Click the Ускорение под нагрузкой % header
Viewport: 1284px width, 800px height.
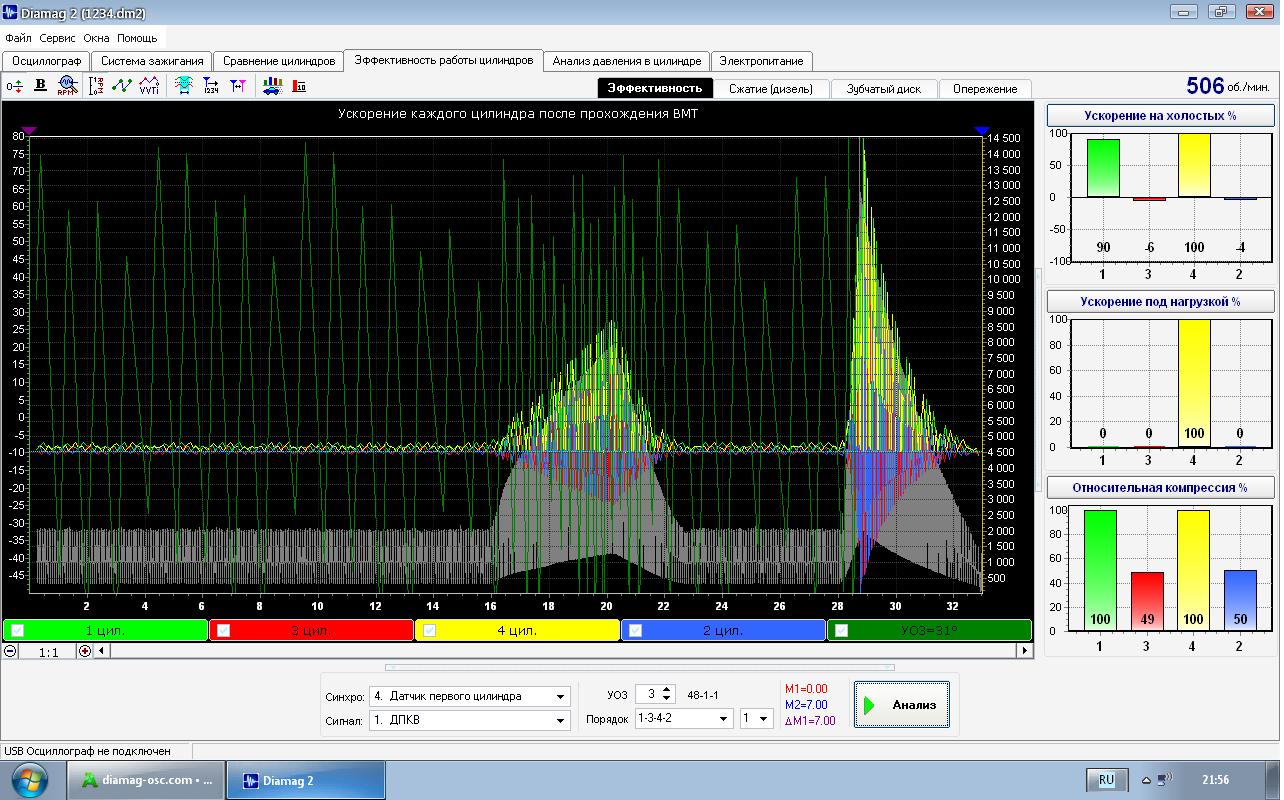coord(1160,302)
